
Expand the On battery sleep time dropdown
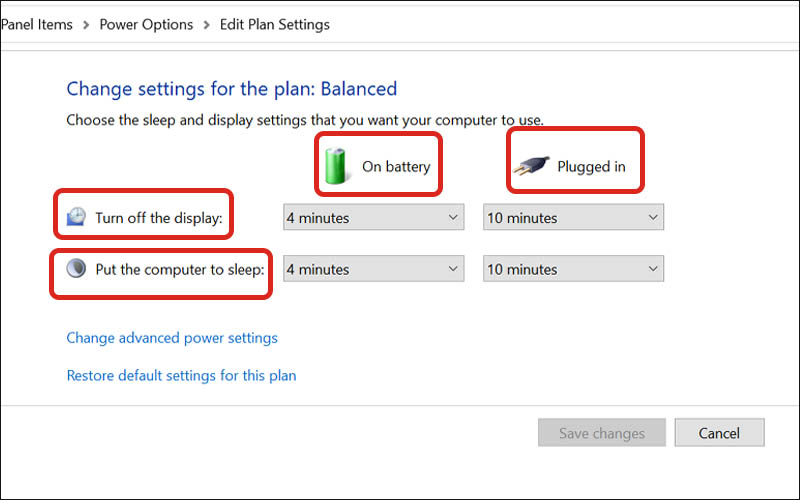click(x=374, y=269)
